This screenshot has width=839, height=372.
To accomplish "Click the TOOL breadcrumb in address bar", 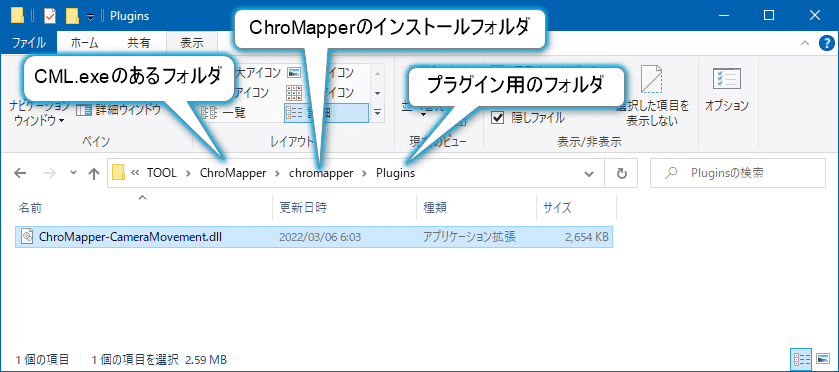I will click(x=161, y=173).
